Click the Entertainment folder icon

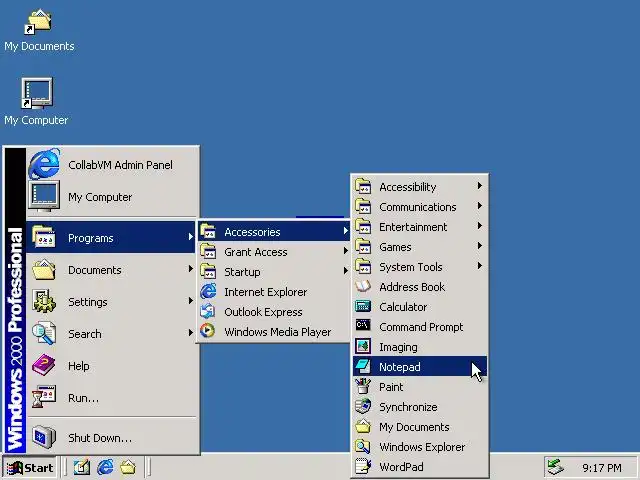coord(362,226)
